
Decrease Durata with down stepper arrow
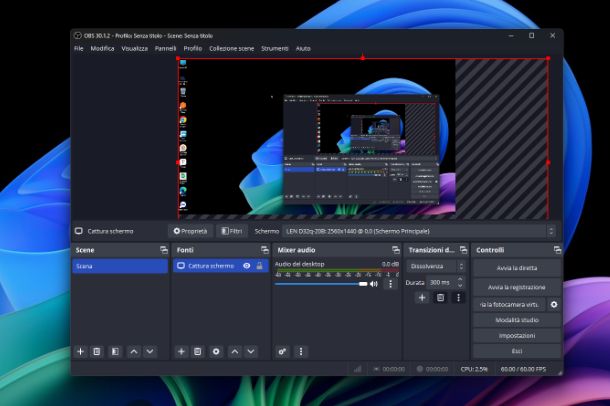460,286
